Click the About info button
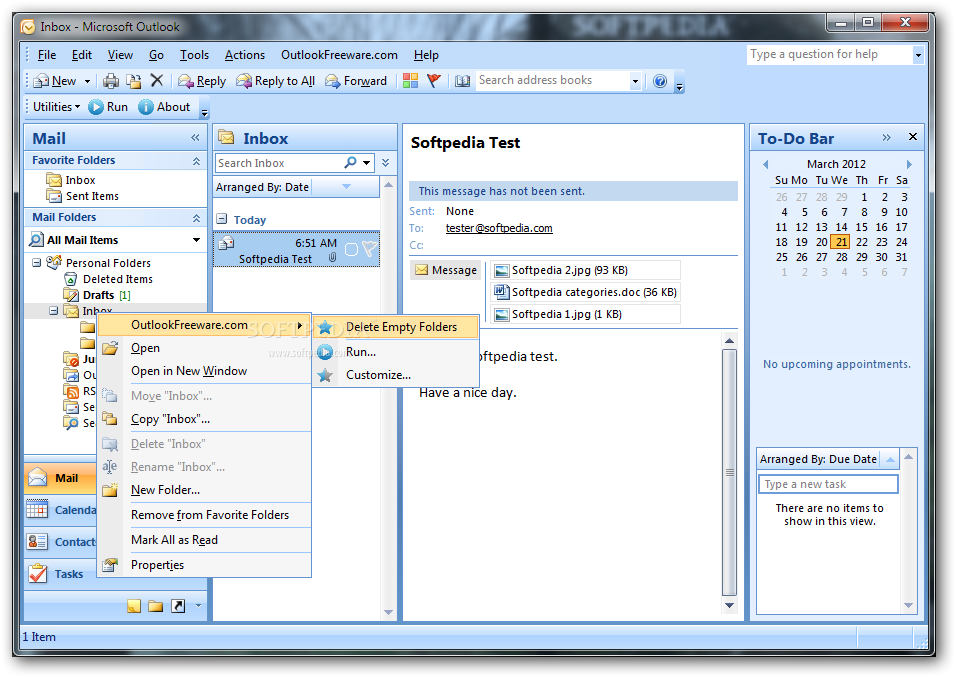 (164, 107)
